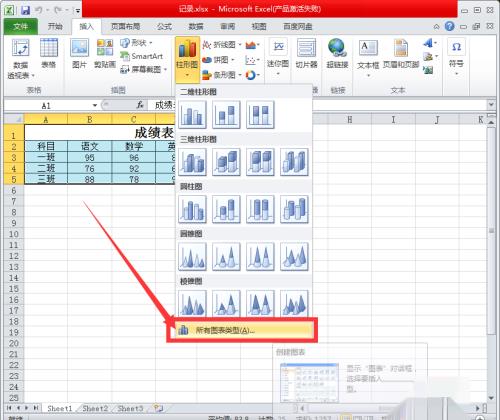Image resolution: width=500 pixels, height=420 pixels.
Task: Open Excel Help question mark
Action: point(449,26)
